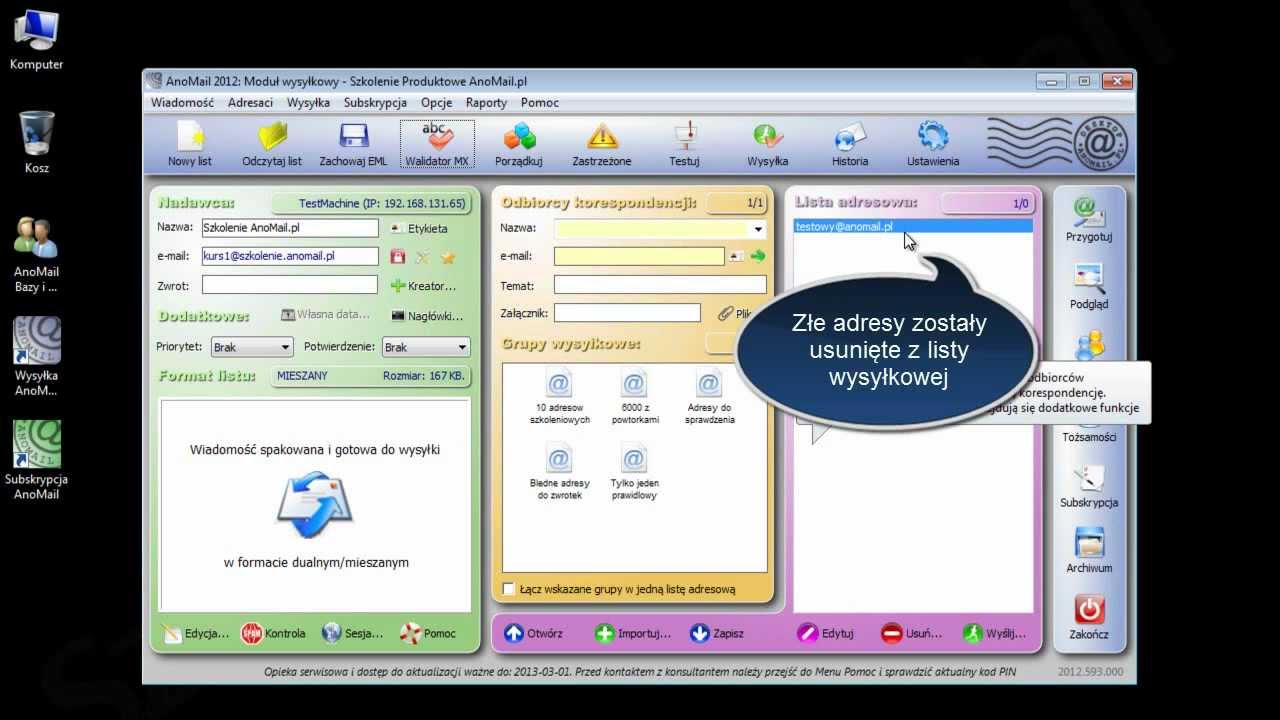Viewport: 1280px width, 720px height.
Task: Click the Zakończ power icon
Action: [1089, 617]
